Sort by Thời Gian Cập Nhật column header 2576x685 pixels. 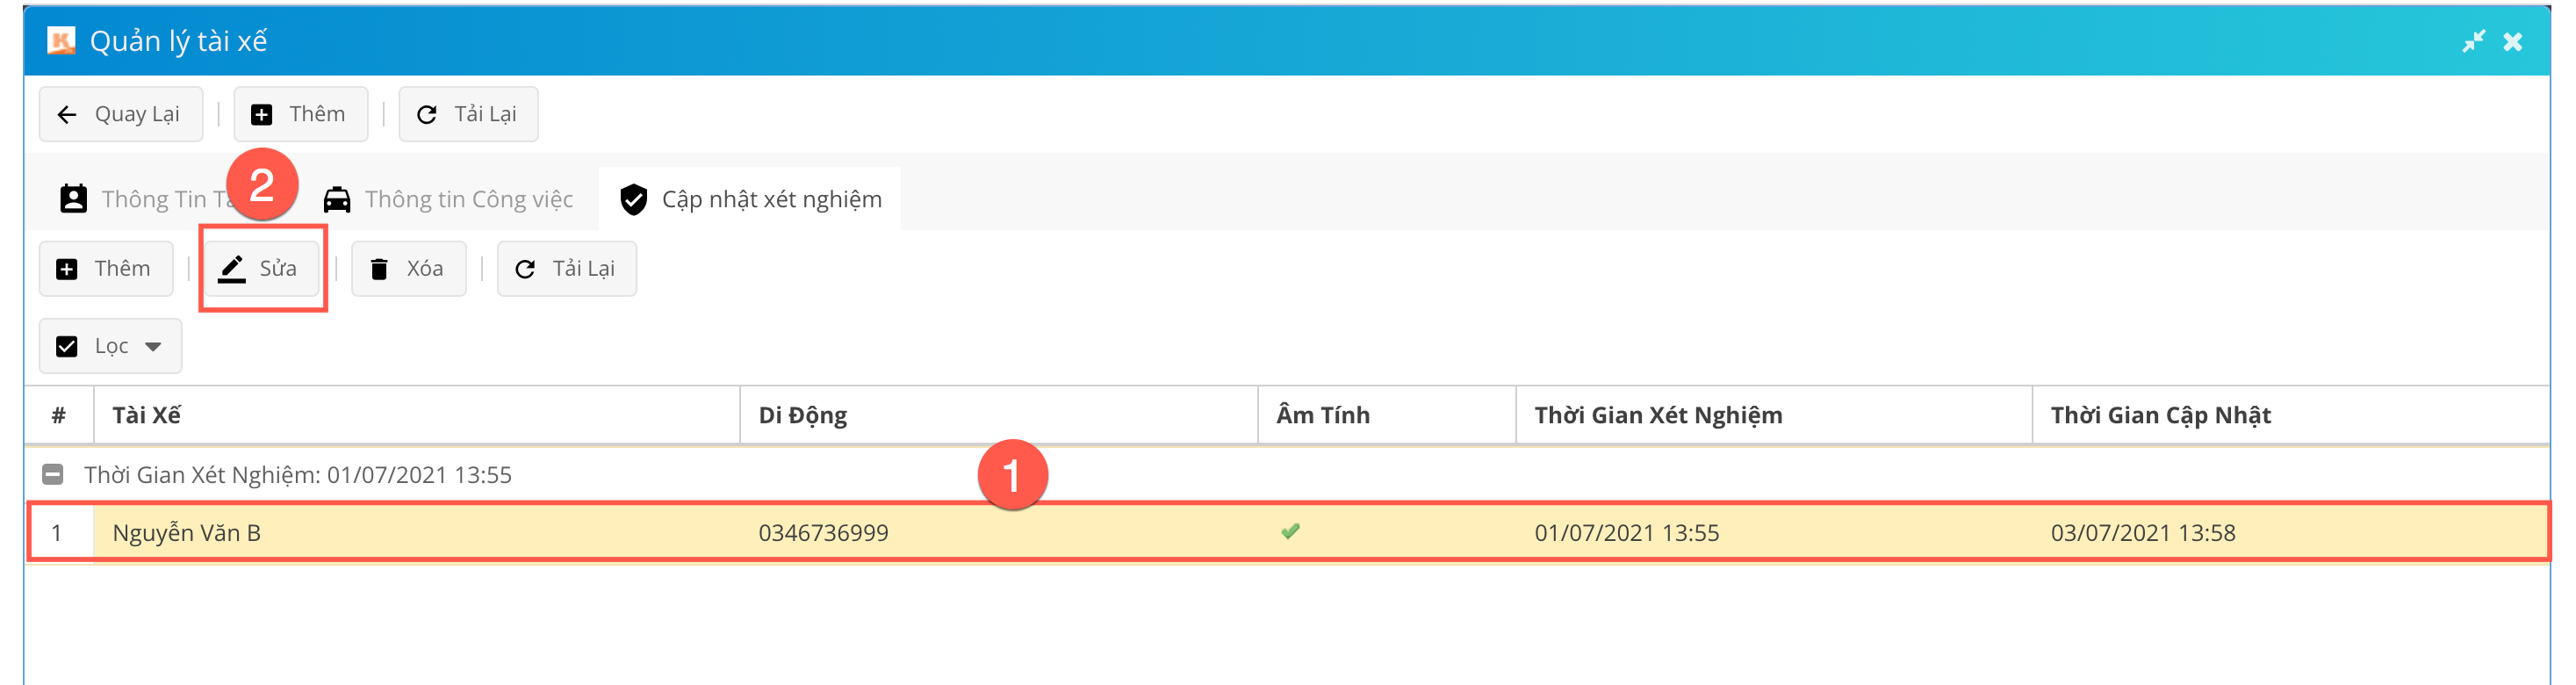(x=2160, y=415)
